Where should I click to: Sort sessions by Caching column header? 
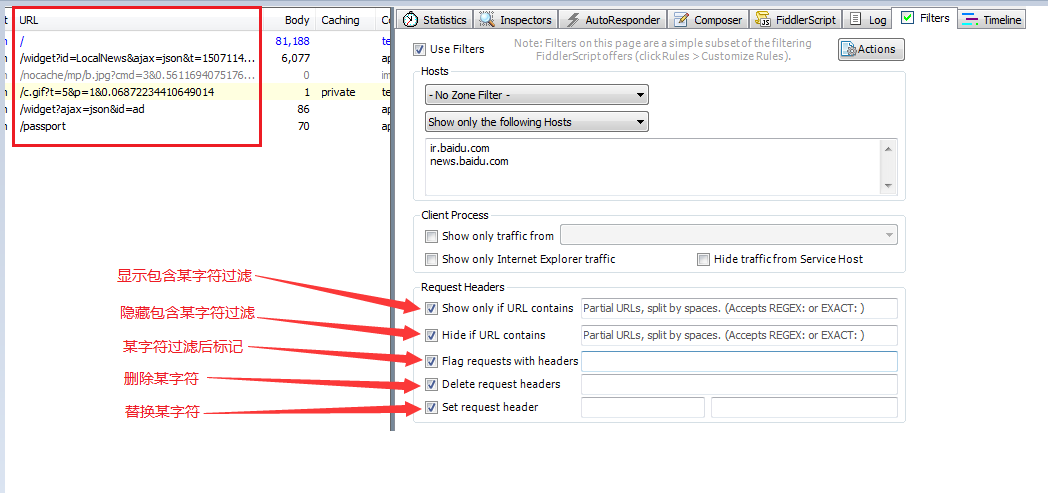coord(346,20)
